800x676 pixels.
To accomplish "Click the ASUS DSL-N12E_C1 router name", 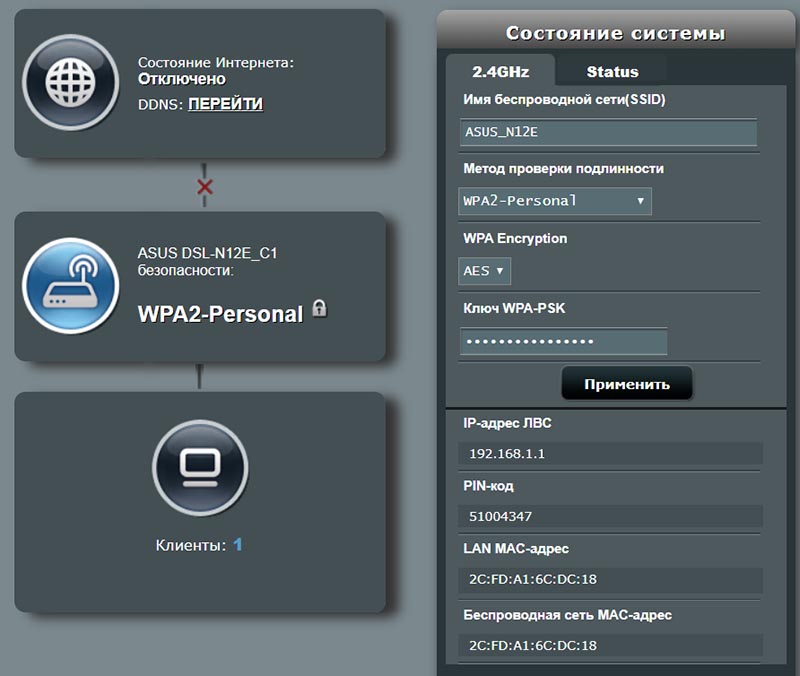I will (x=207, y=253).
